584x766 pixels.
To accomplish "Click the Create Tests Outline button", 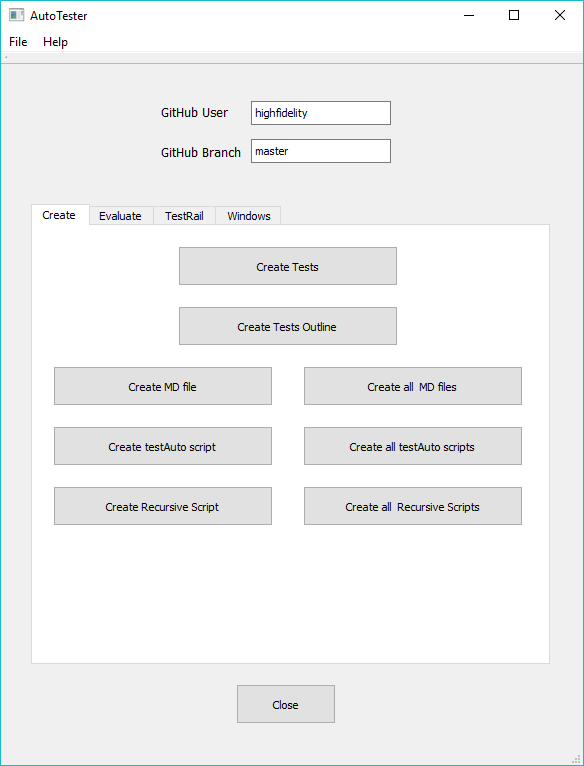I will [288, 326].
